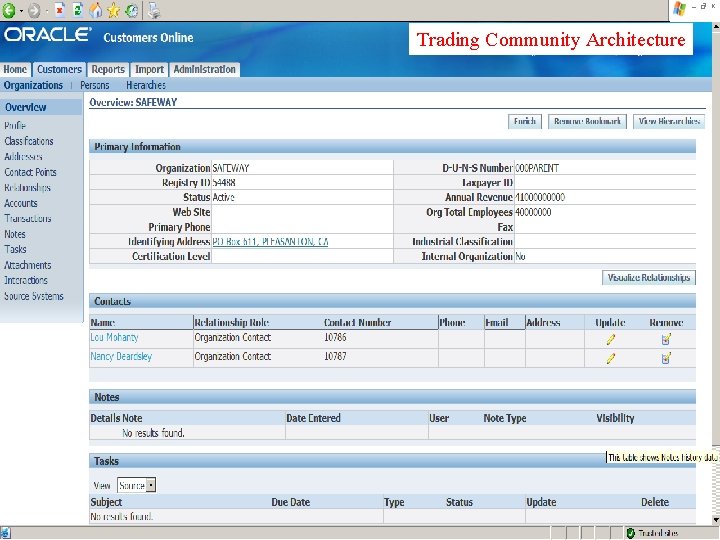Open Source Systems in the side menu
720x540 pixels.
pos(34,296)
